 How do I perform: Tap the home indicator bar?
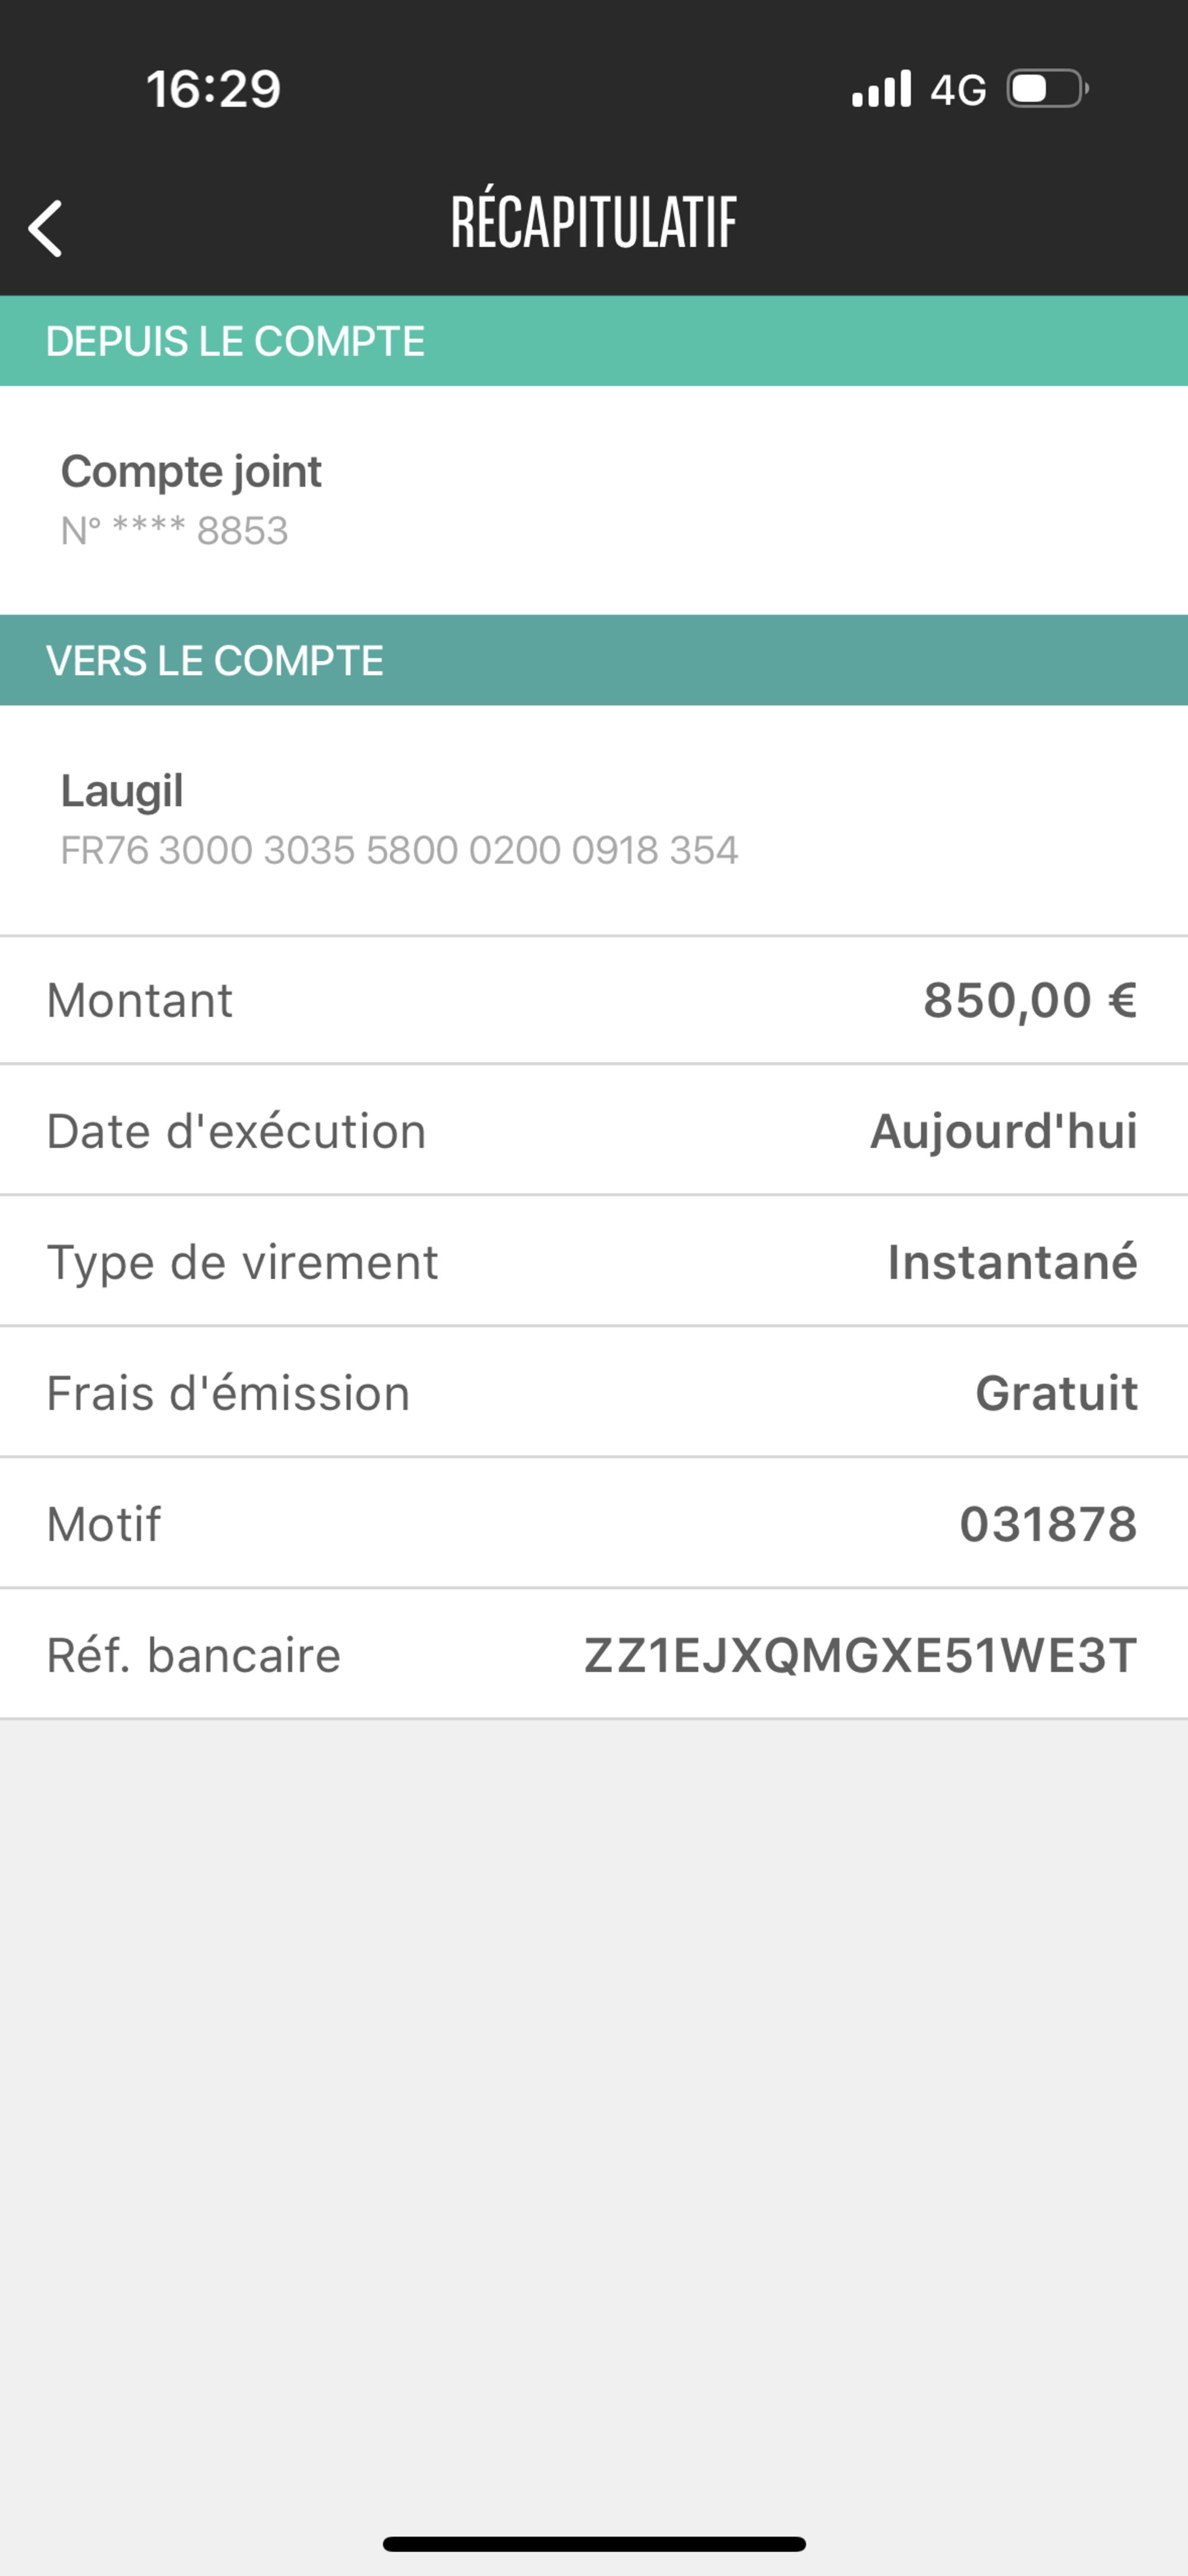594,2544
